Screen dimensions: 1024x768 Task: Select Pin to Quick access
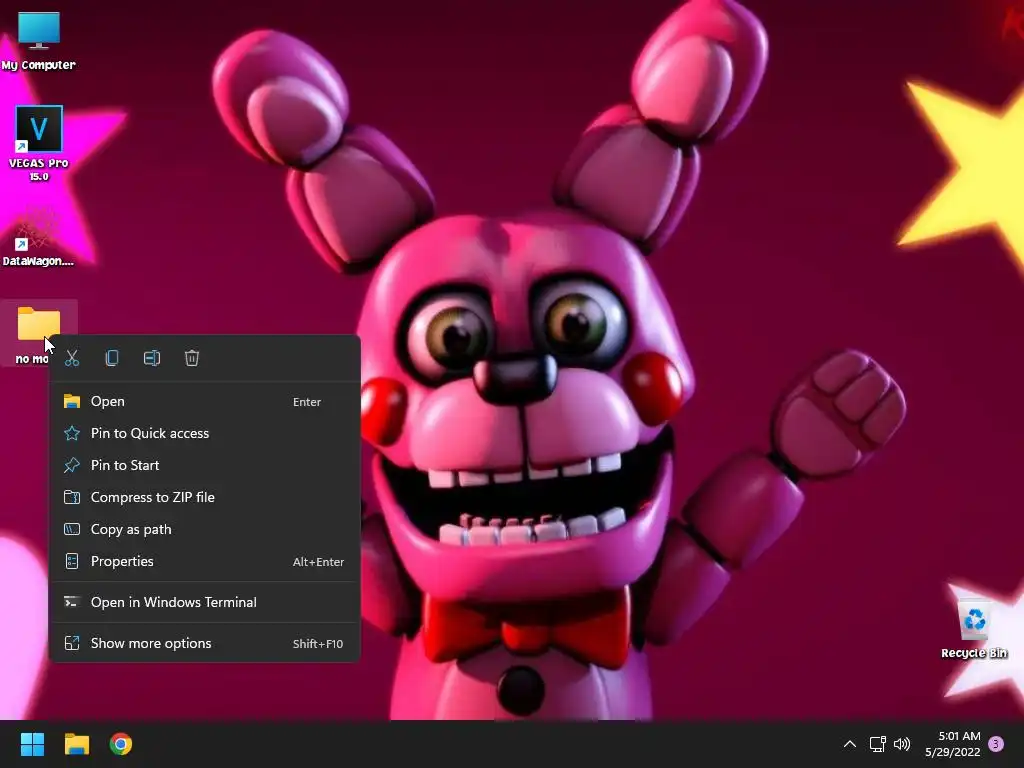click(205, 434)
